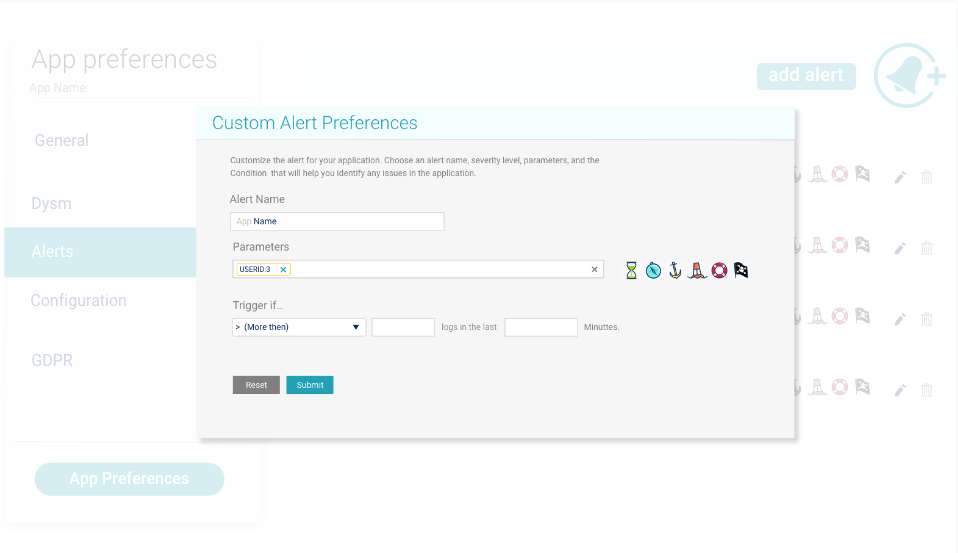The width and height of the screenshot is (958, 553).
Task: Click the flag icon in the second alert row
Action: [x=862, y=245]
